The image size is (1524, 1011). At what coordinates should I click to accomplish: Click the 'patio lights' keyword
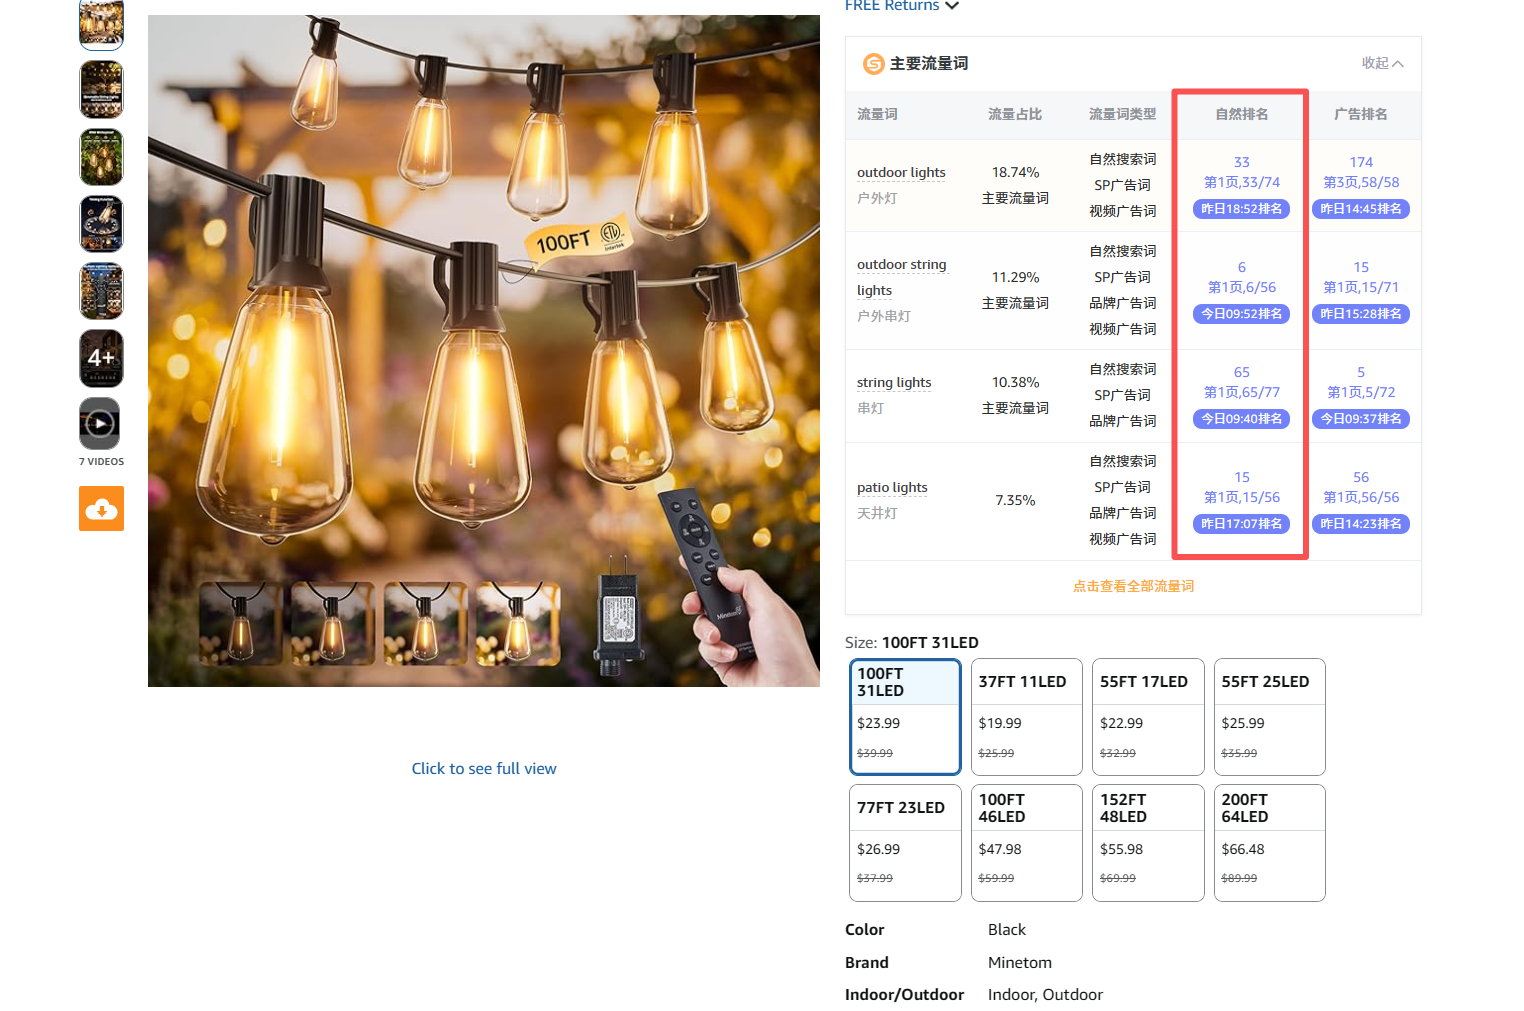[892, 487]
